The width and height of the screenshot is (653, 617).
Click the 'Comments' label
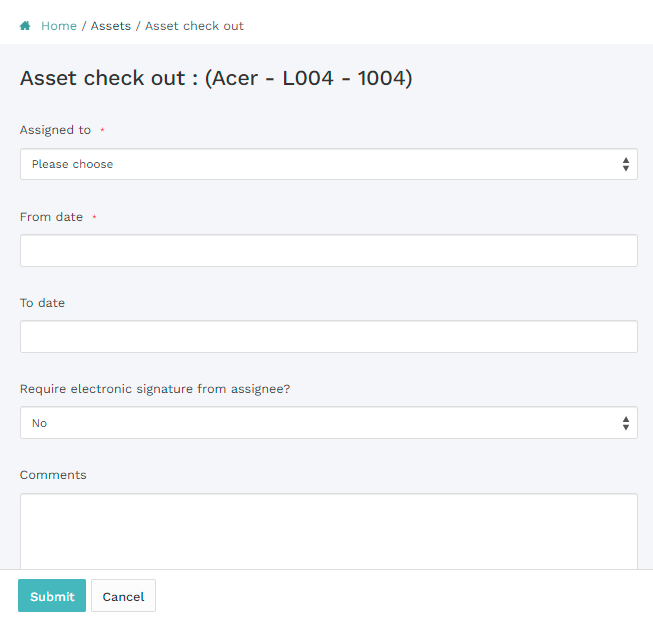click(53, 475)
